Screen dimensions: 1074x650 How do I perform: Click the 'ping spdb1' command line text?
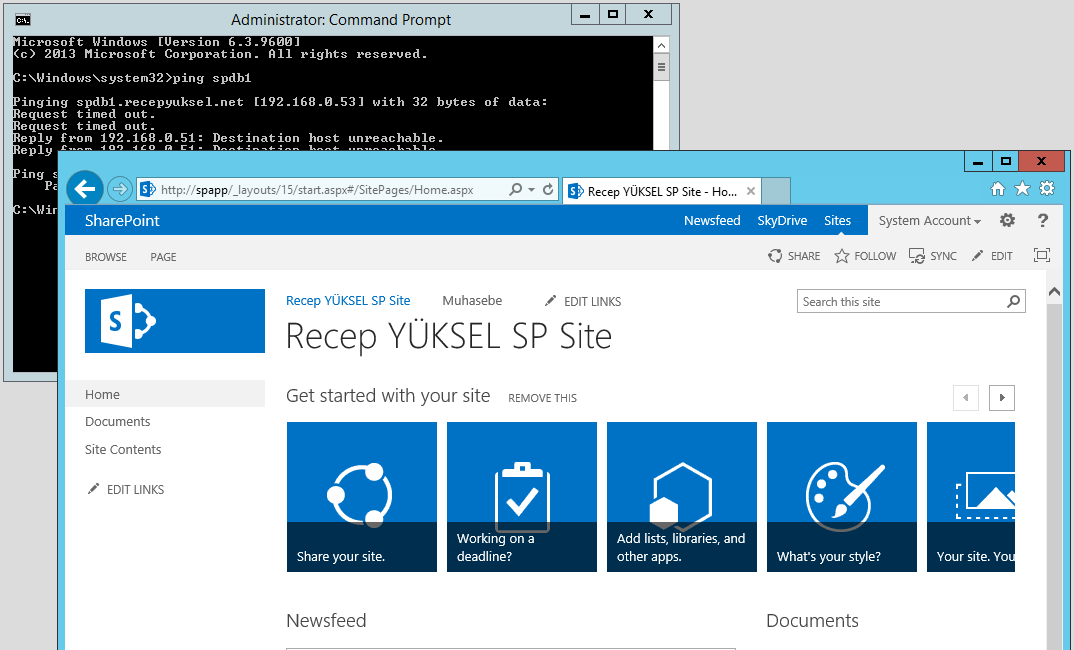click(x=212, y=78)
